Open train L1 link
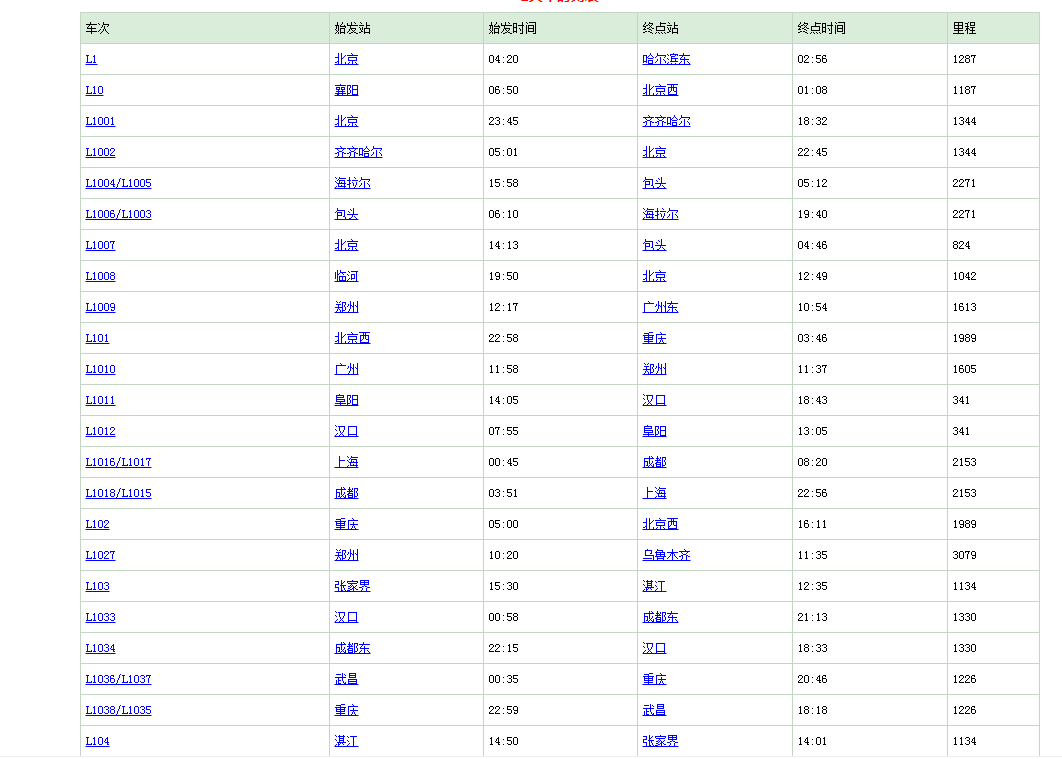This screenshot has width=1062, height=759. coord(91,59)
